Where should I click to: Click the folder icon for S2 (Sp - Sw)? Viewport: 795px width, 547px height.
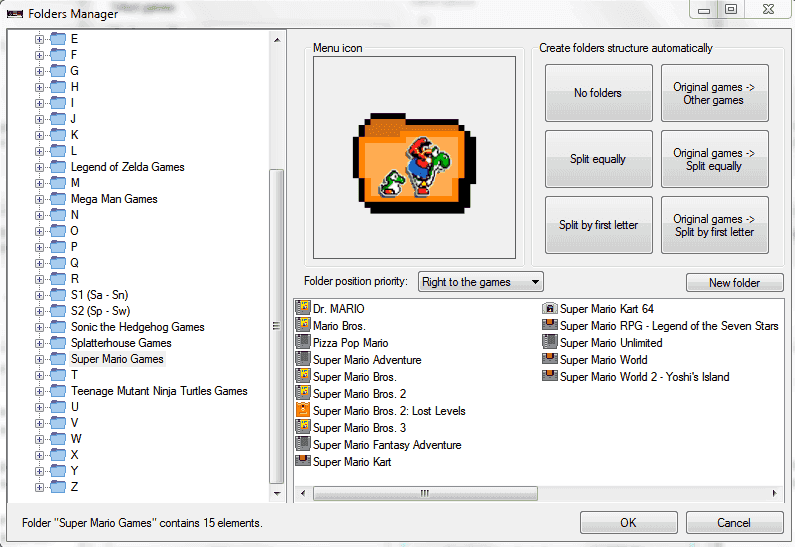[58, 311]
